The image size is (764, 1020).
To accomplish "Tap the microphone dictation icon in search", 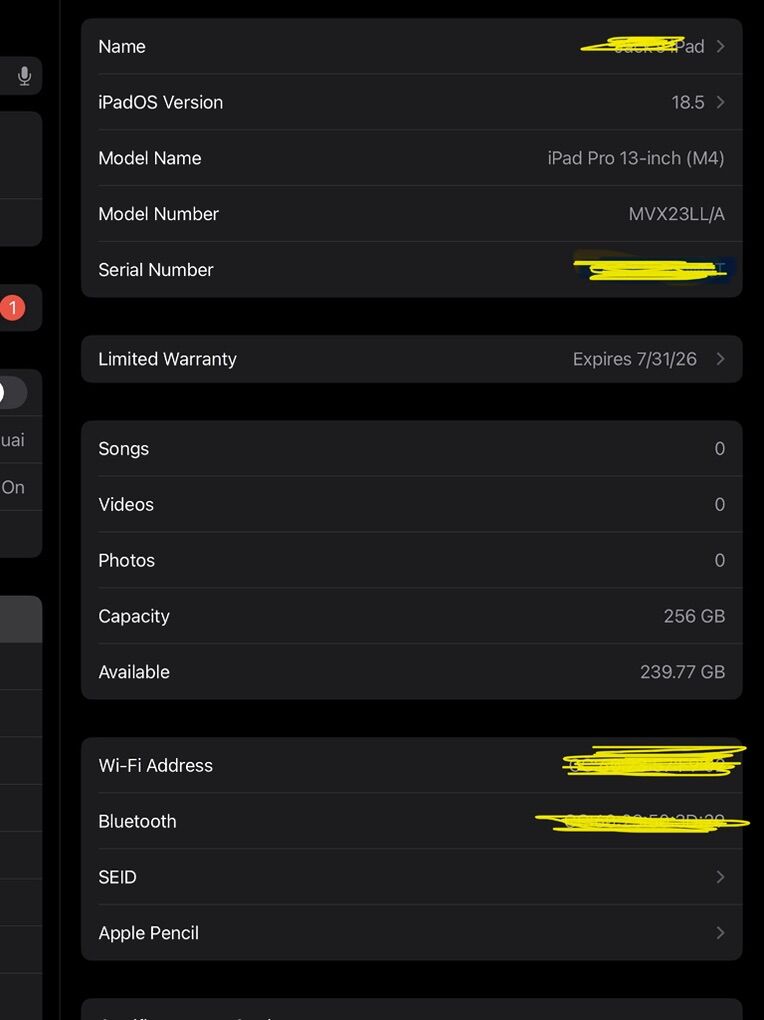I will coord(25,76).
